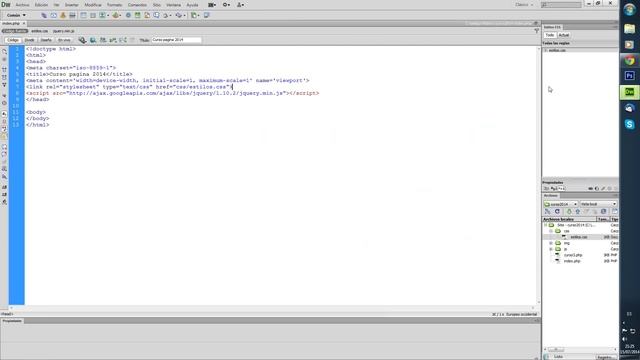The height and width of the screenshot is (360, 640).
Task: Expand the img folder
Action: point(551,243)
